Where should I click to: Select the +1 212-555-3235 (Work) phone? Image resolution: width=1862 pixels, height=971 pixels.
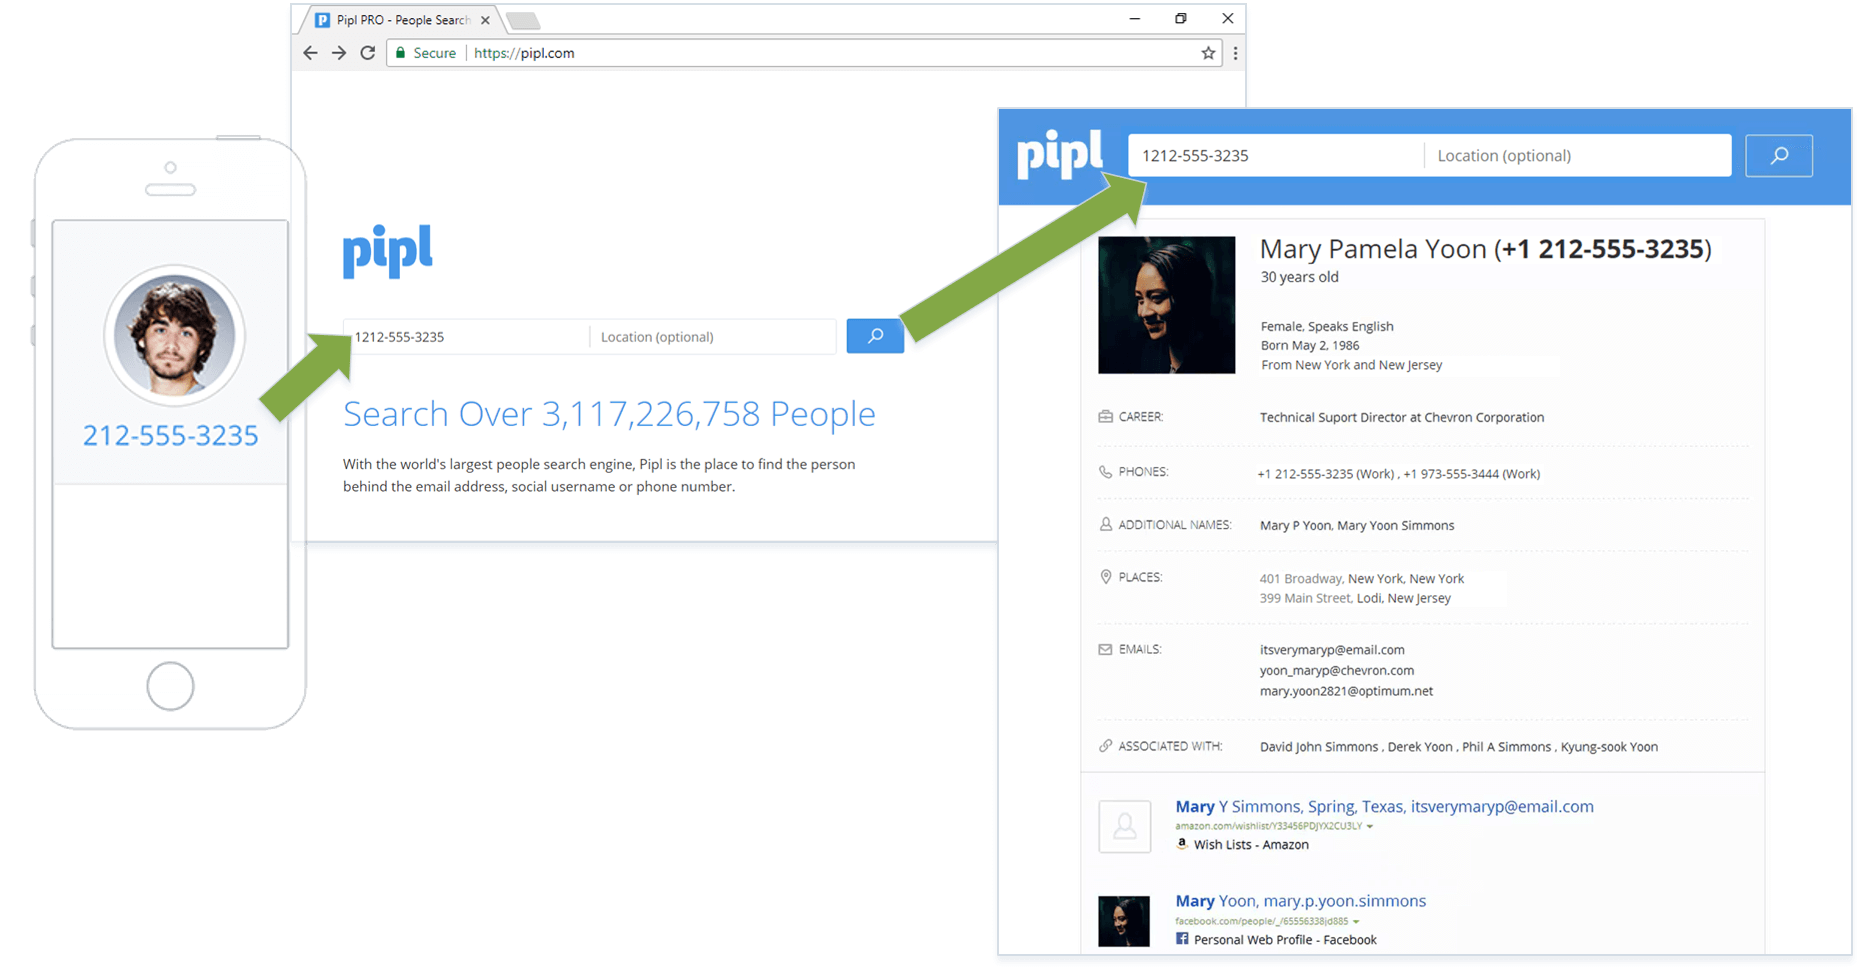(x=1326, y=474)
